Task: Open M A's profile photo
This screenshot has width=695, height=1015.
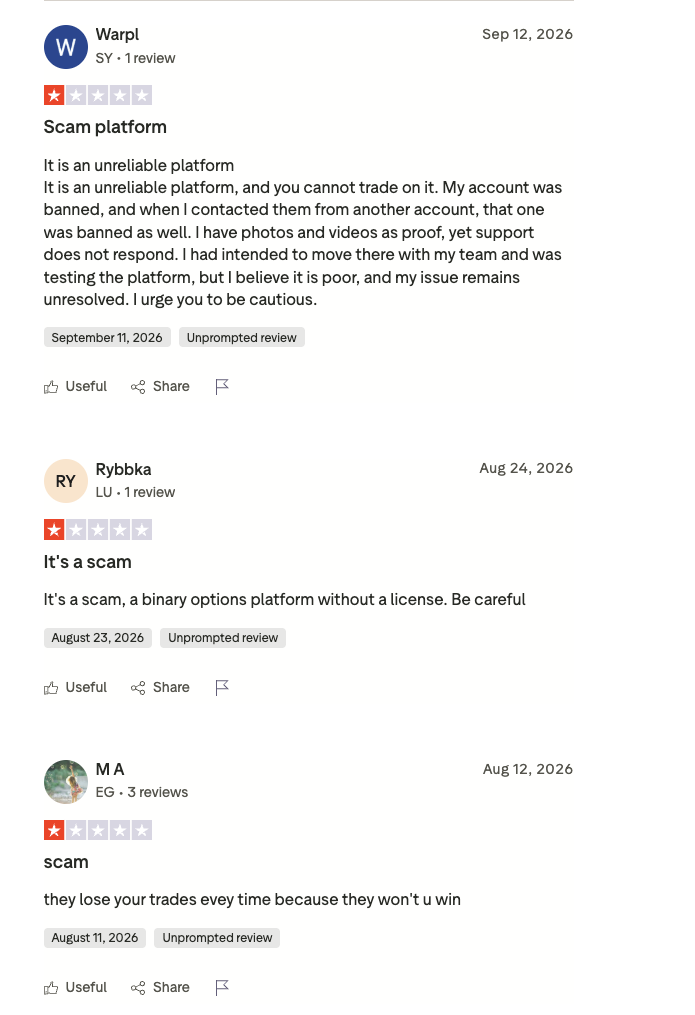Action: [65, 781]
